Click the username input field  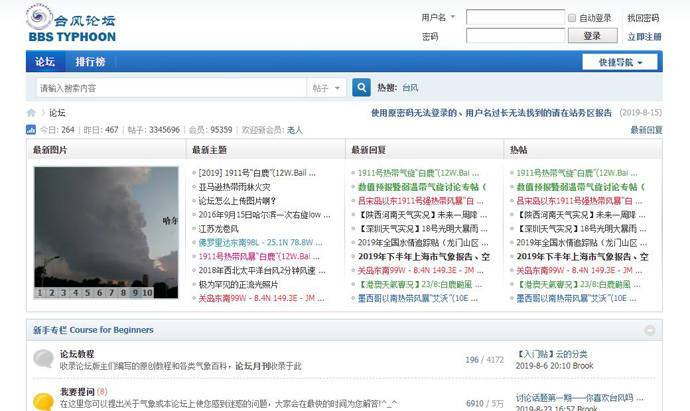[515, 18]
